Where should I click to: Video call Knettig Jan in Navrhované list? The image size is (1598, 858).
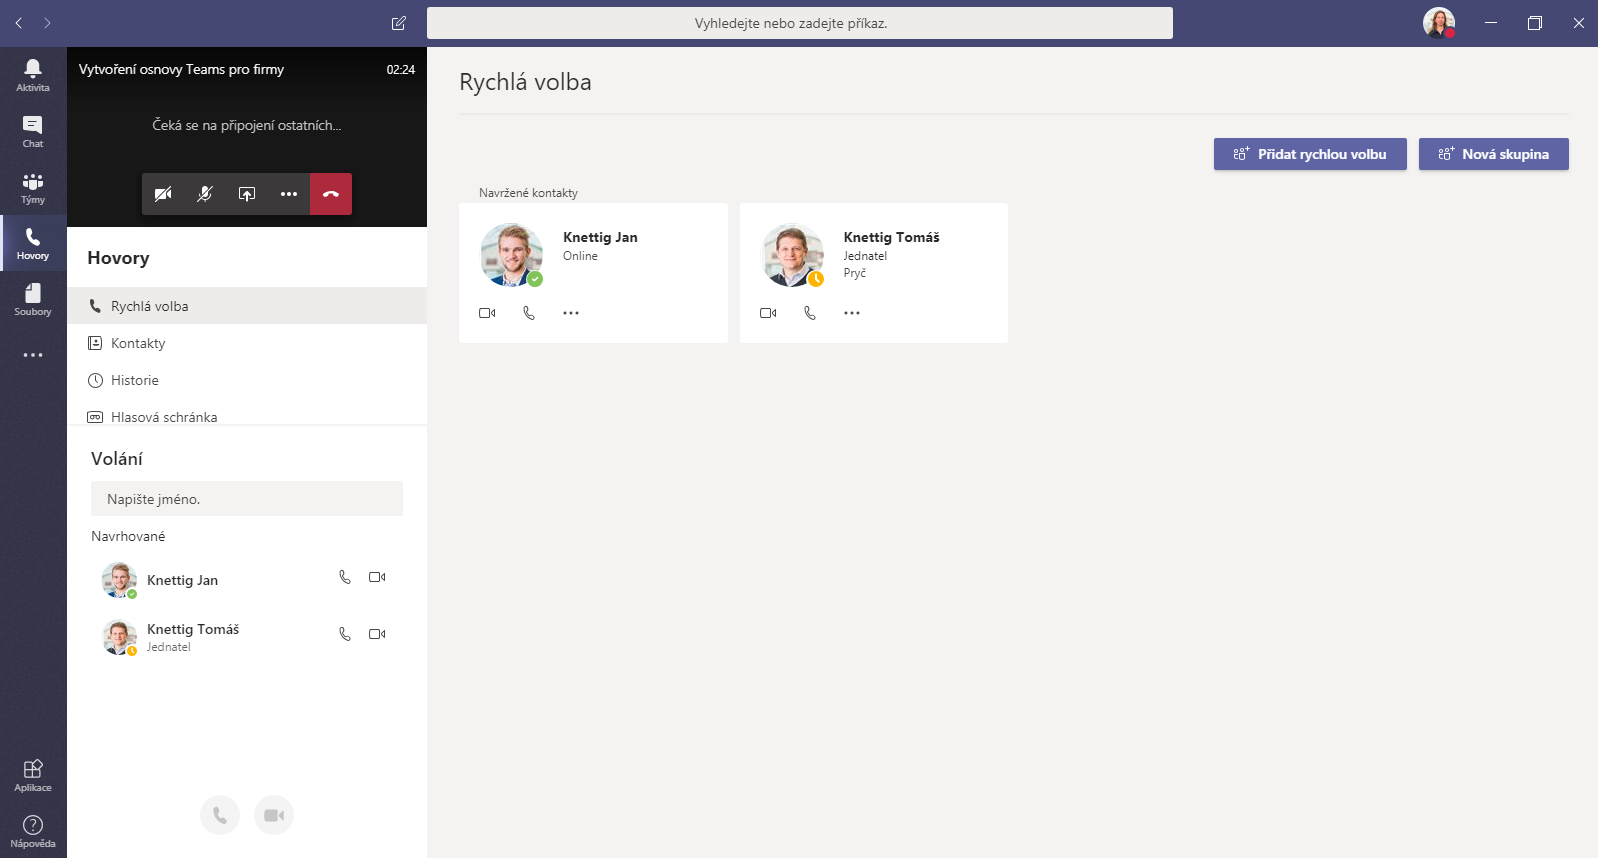point(377,577)
